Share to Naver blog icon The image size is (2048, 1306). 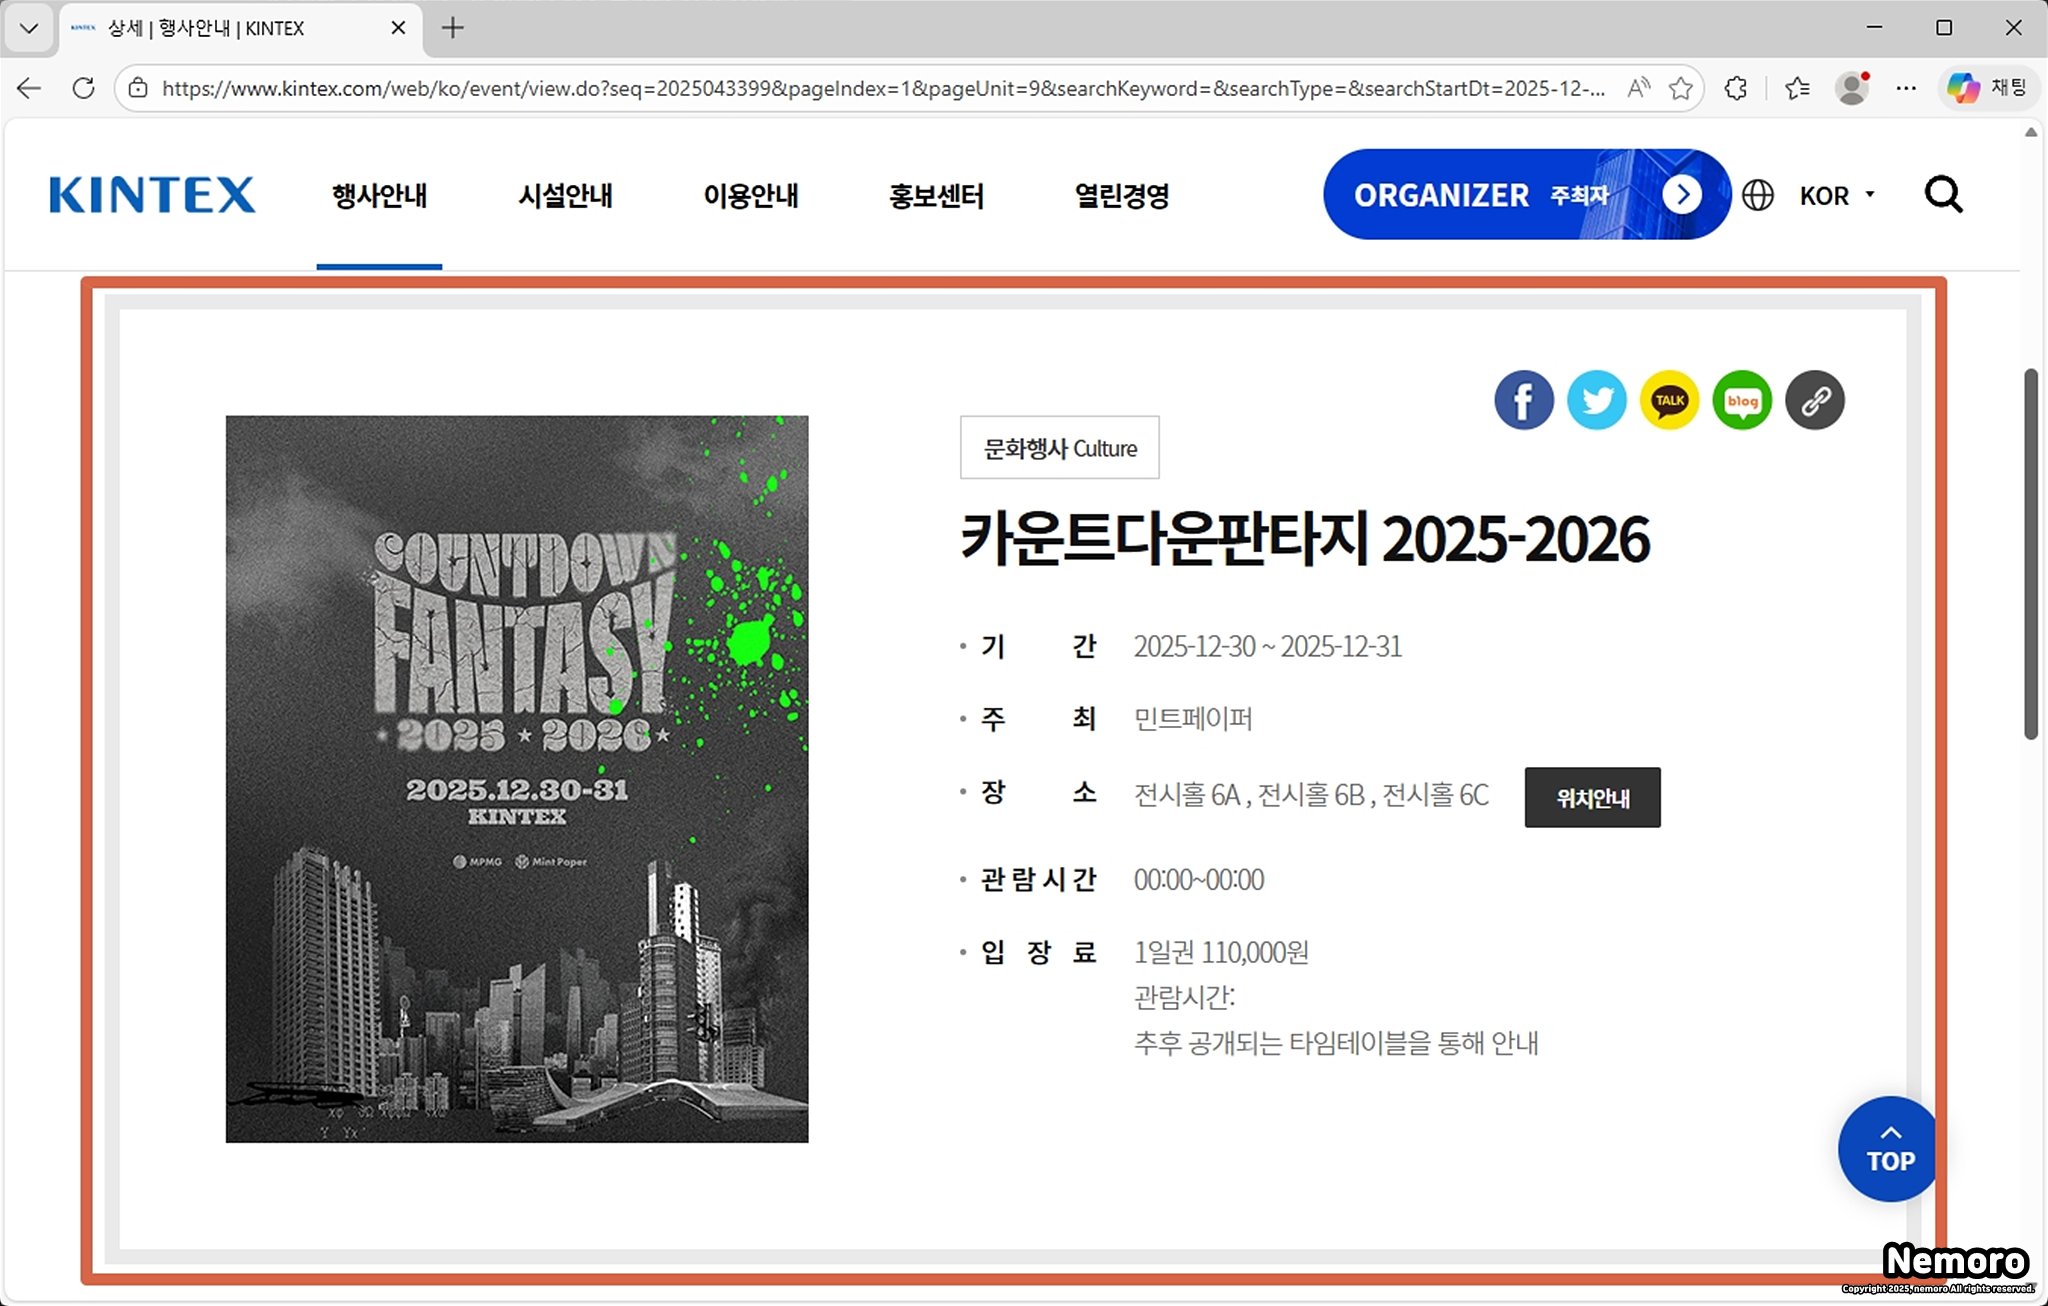pyautogui.click(x=1742, y=400)
